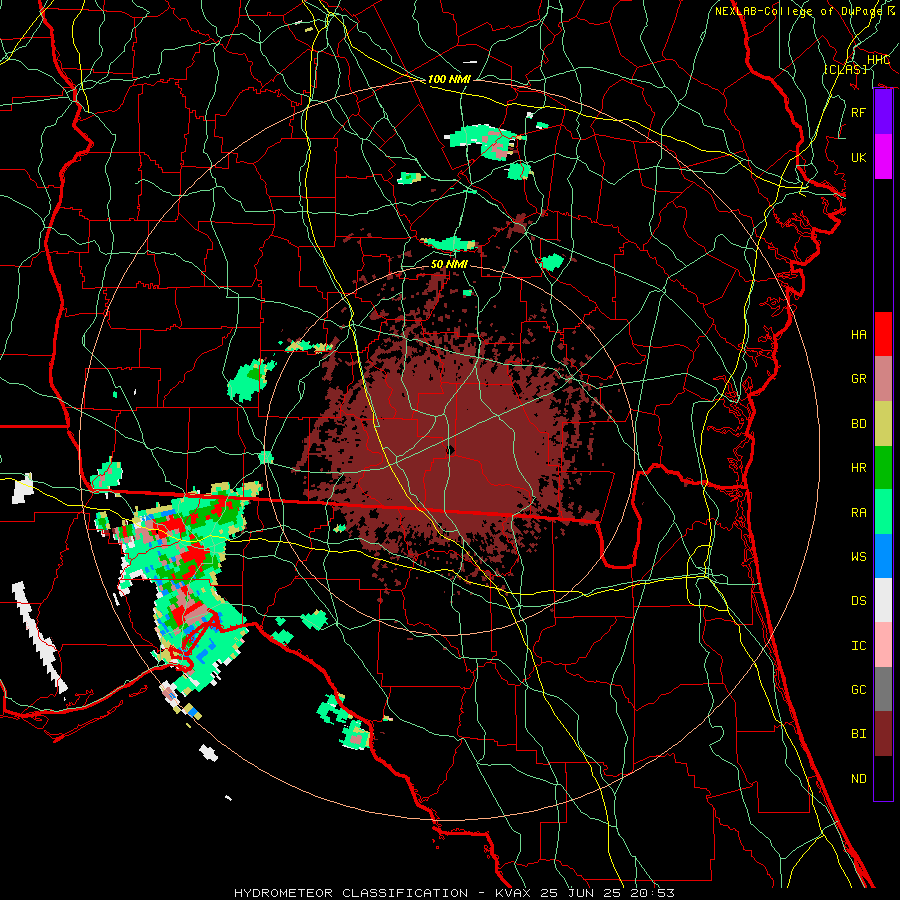Select the GC gray legend swatch
900x900 pixels.
pyautogui.click(x=883, y=689)
